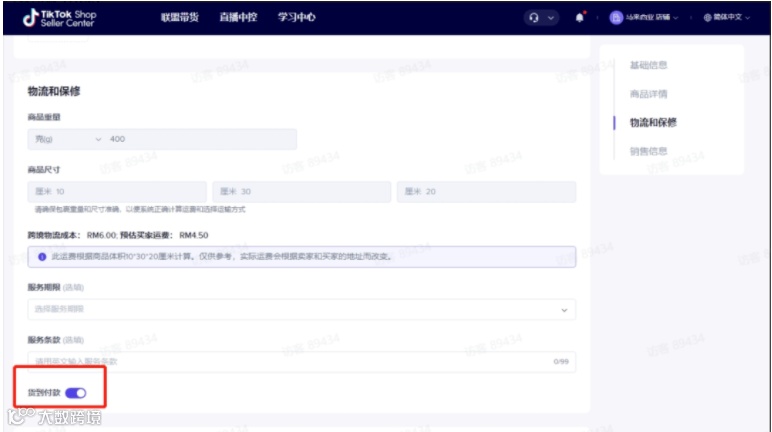Jump to 基础信息 section
This screenshot has width=772, height=432.
pos(648,65)
